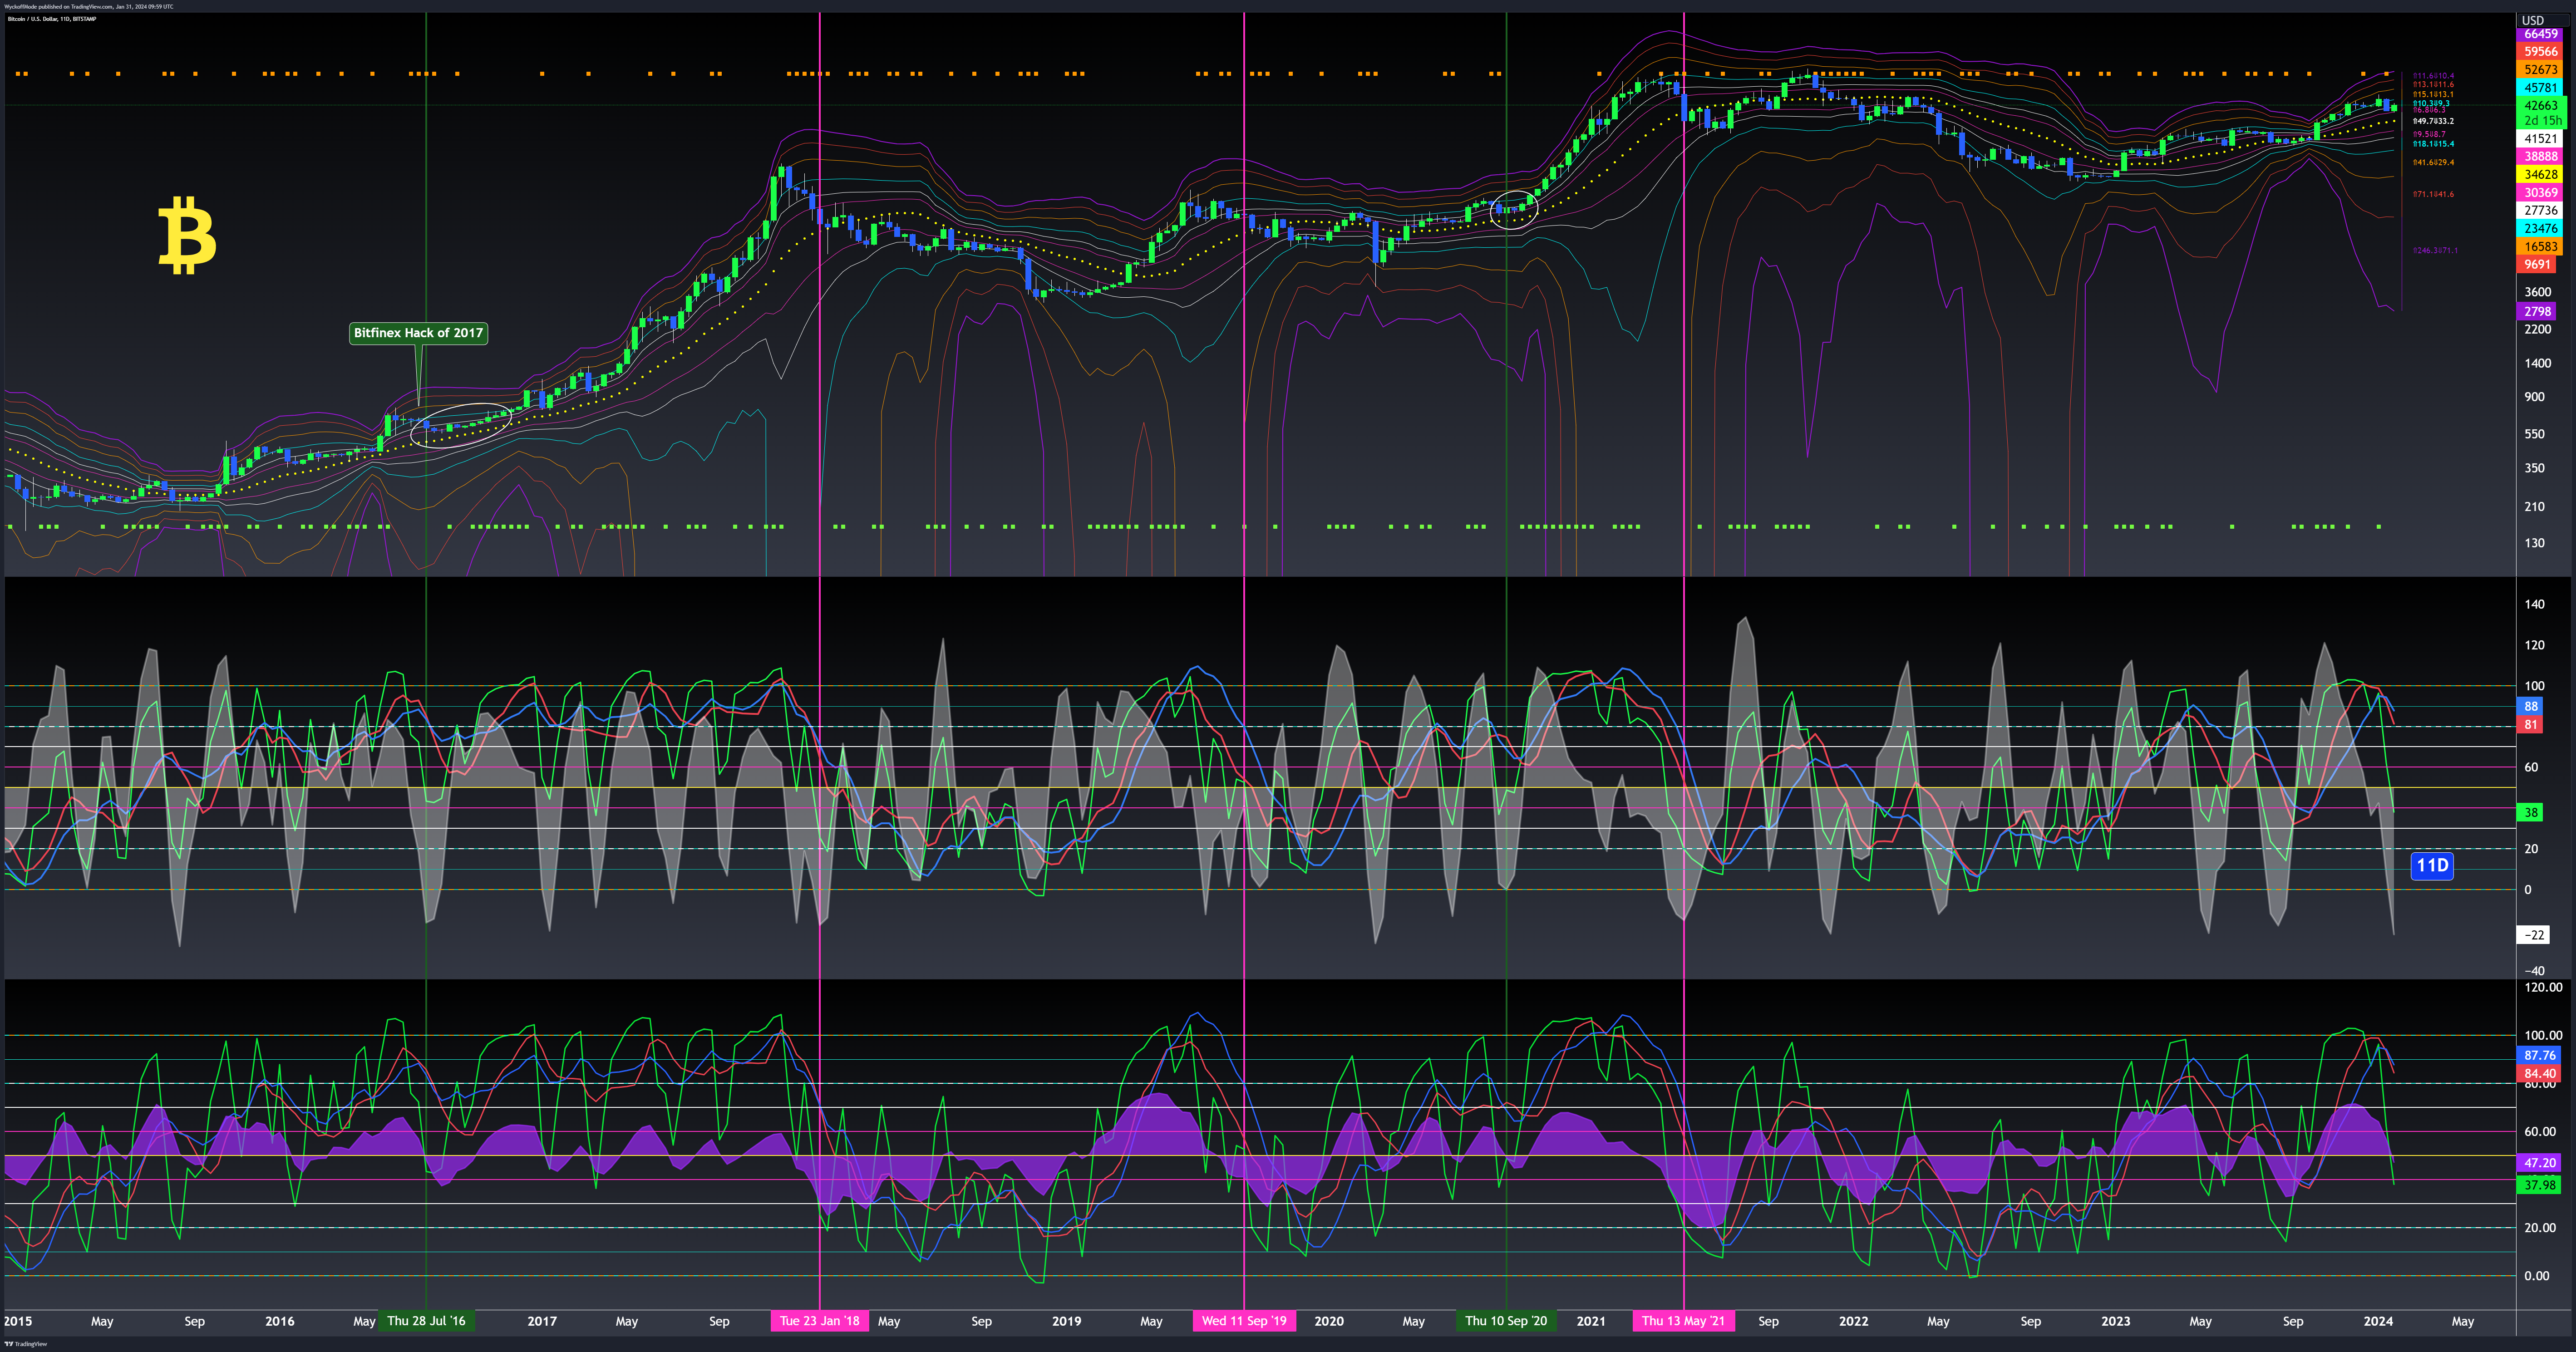Screen dimensions: 2576x1352
Task: Select the Thu 28 Jul '16 date marker
Action: [426, 1321]
